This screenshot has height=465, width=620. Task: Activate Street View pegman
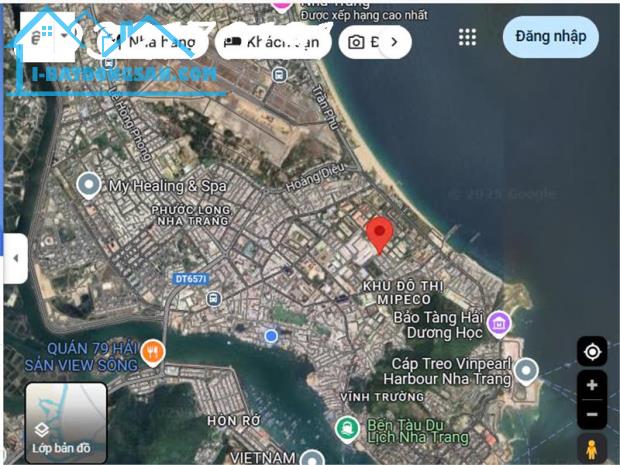click(x=592, y=449)
